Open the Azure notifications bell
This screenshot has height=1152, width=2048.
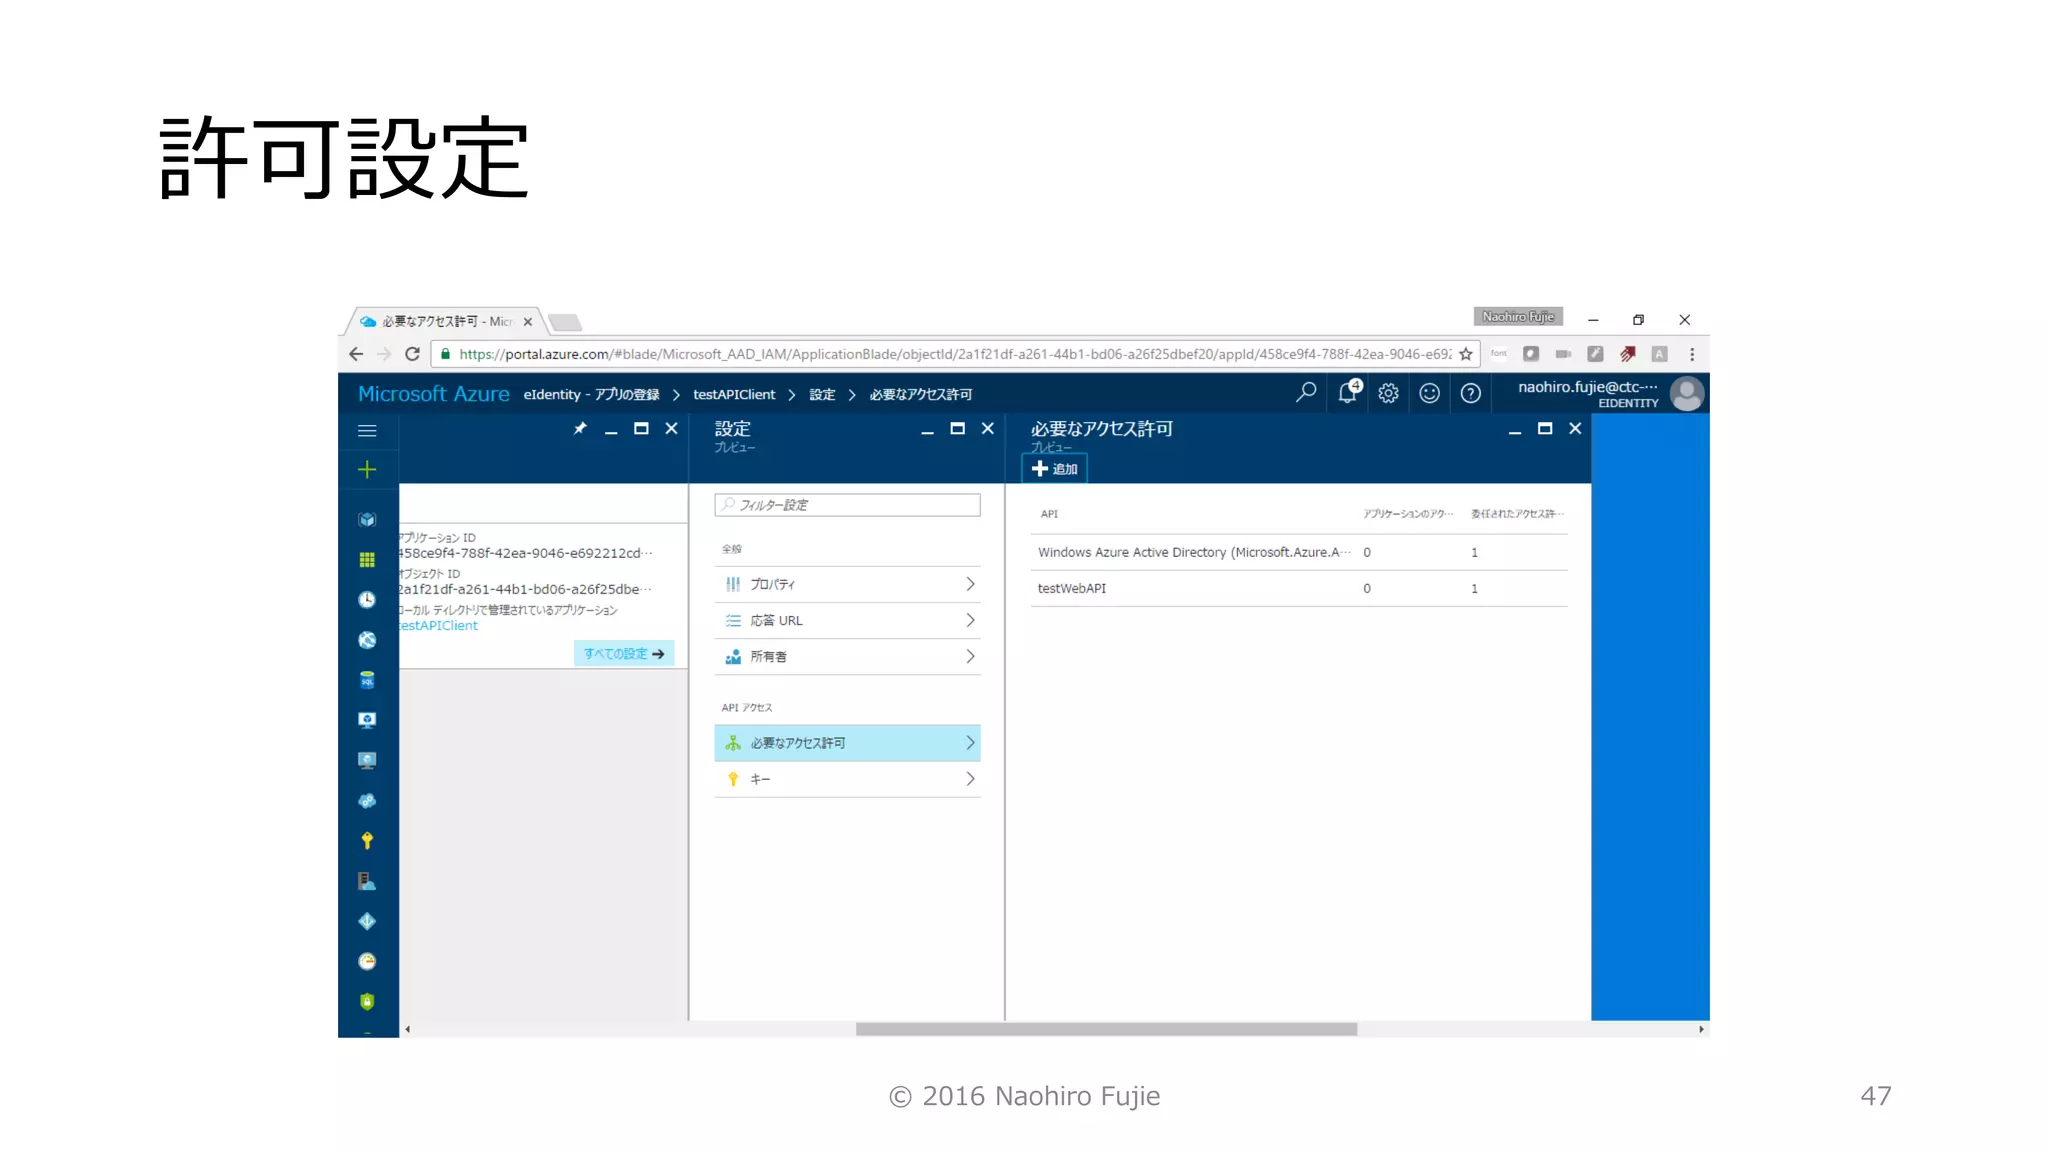1347,393
